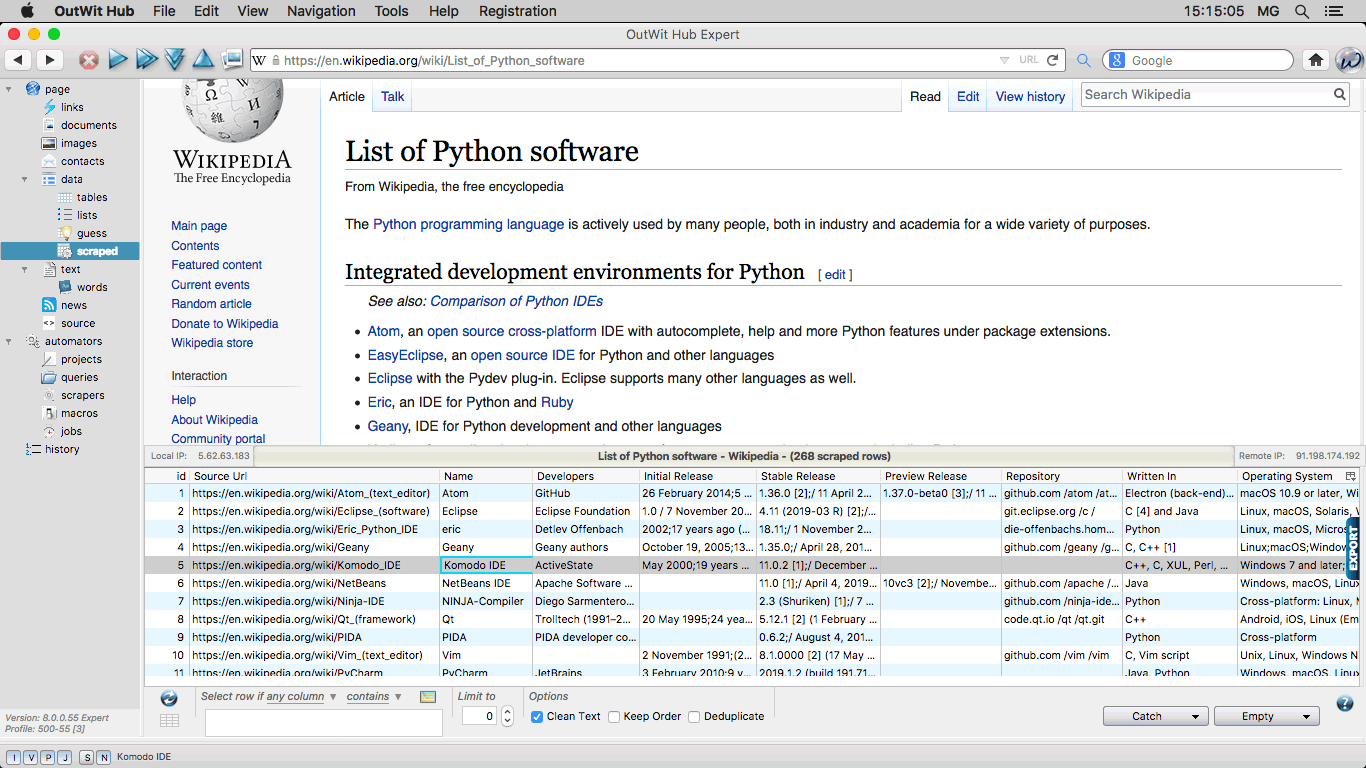
Task: Click the red stop loading icon
Action: (89, 60)
